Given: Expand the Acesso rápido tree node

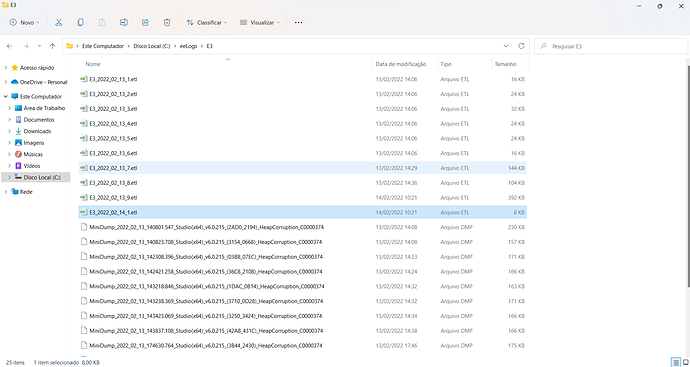Looking at the screenshot, I should [x=6, y=68].
